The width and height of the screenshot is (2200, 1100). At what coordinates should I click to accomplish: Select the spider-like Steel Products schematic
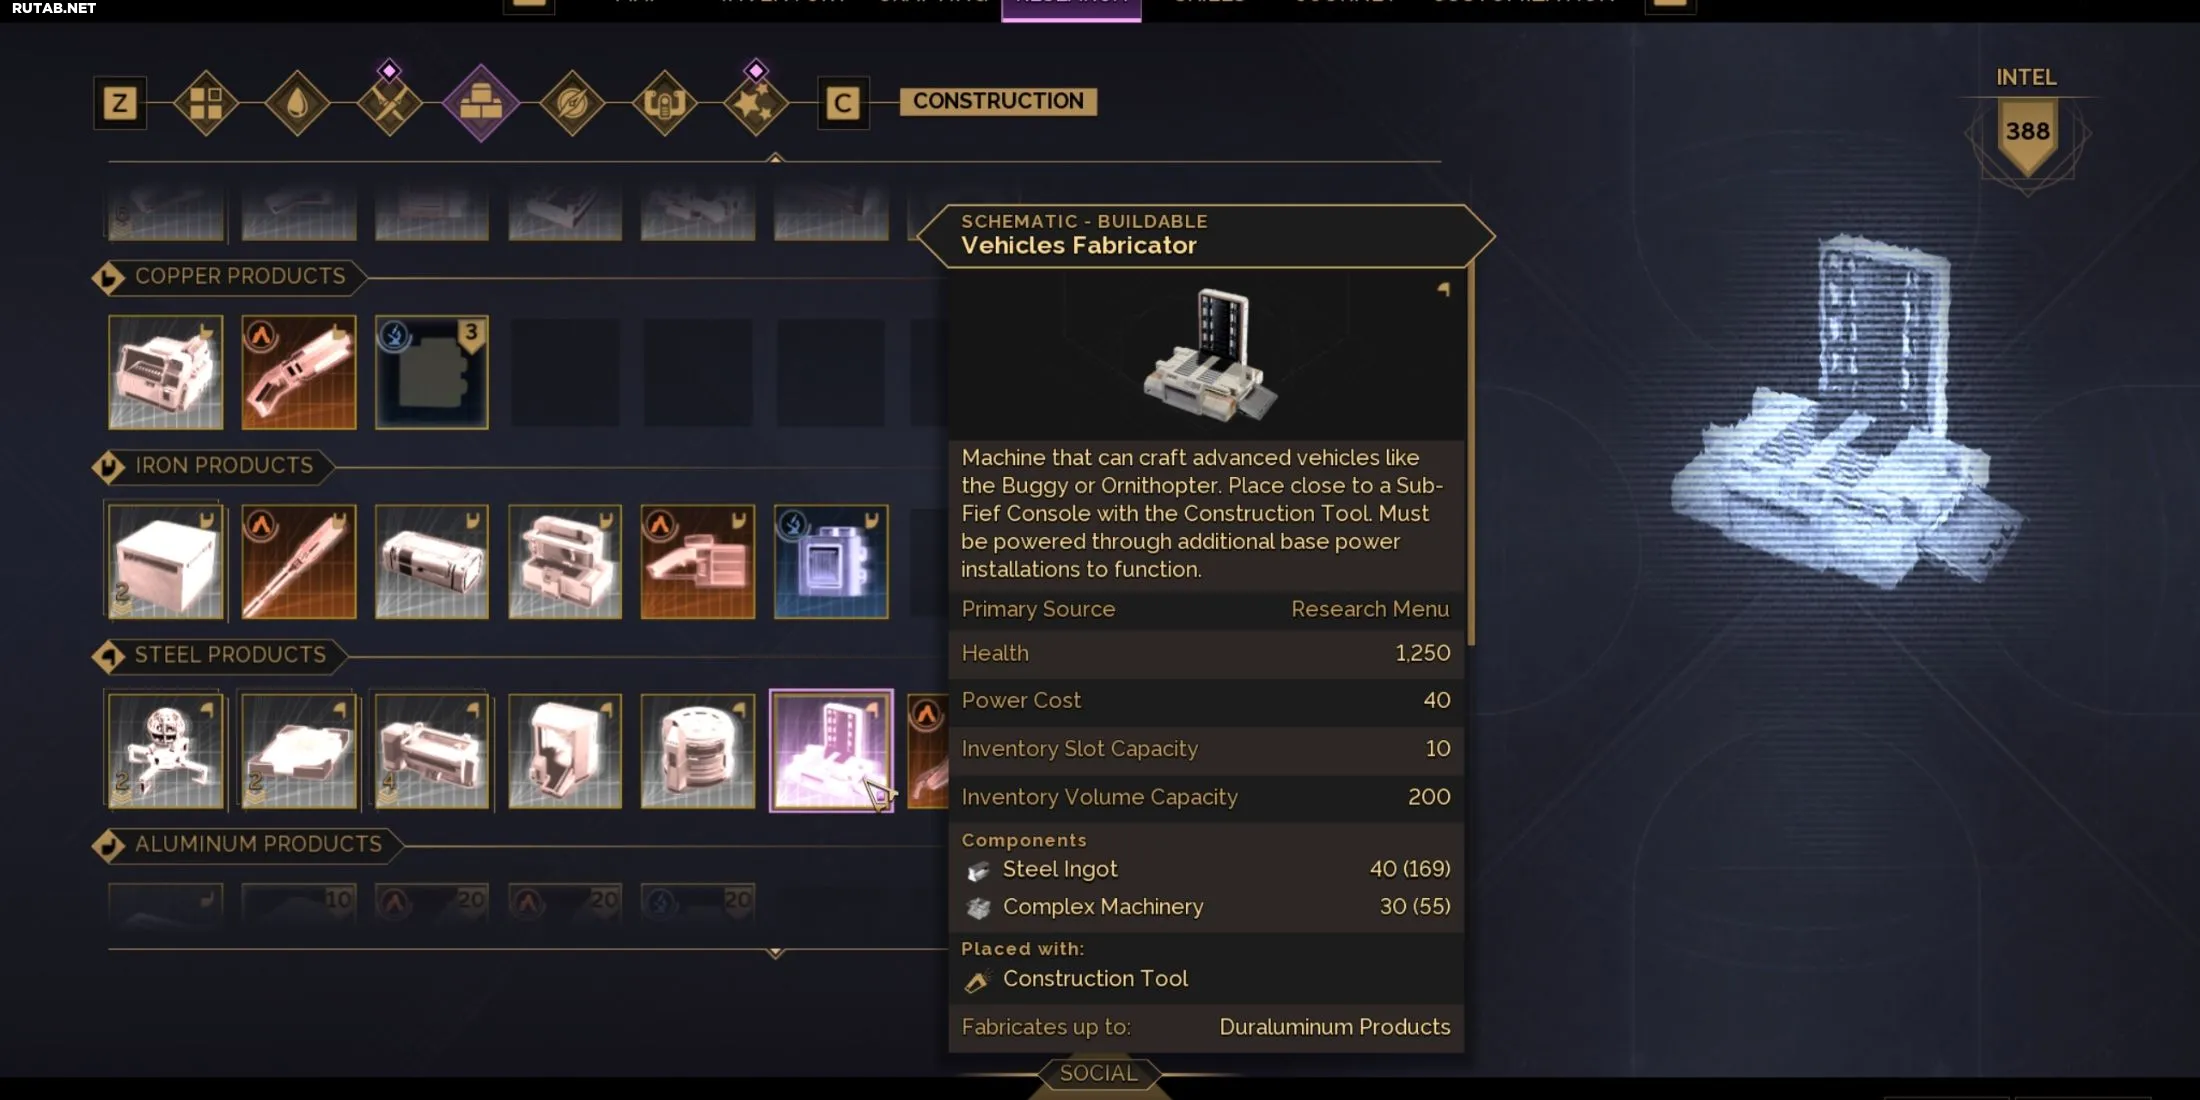166,750
